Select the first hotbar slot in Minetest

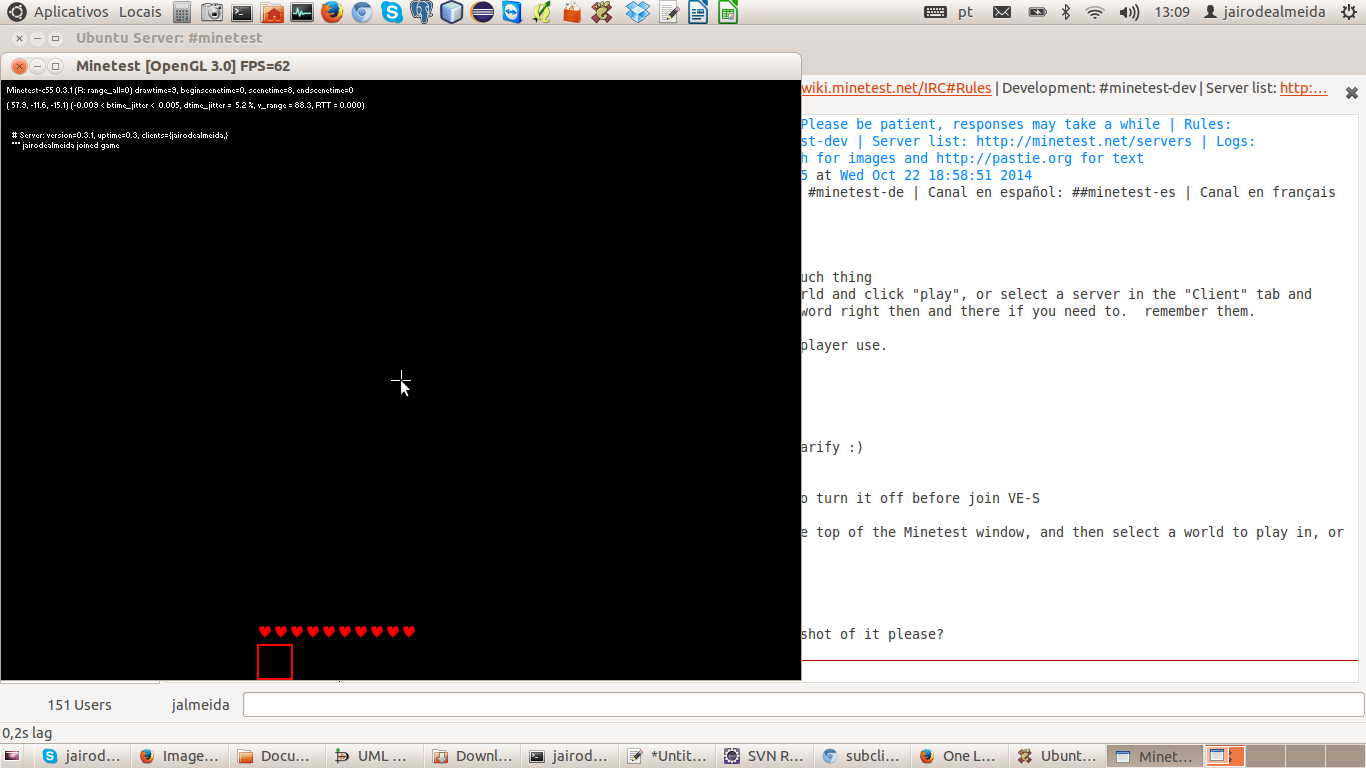(275, 662)
